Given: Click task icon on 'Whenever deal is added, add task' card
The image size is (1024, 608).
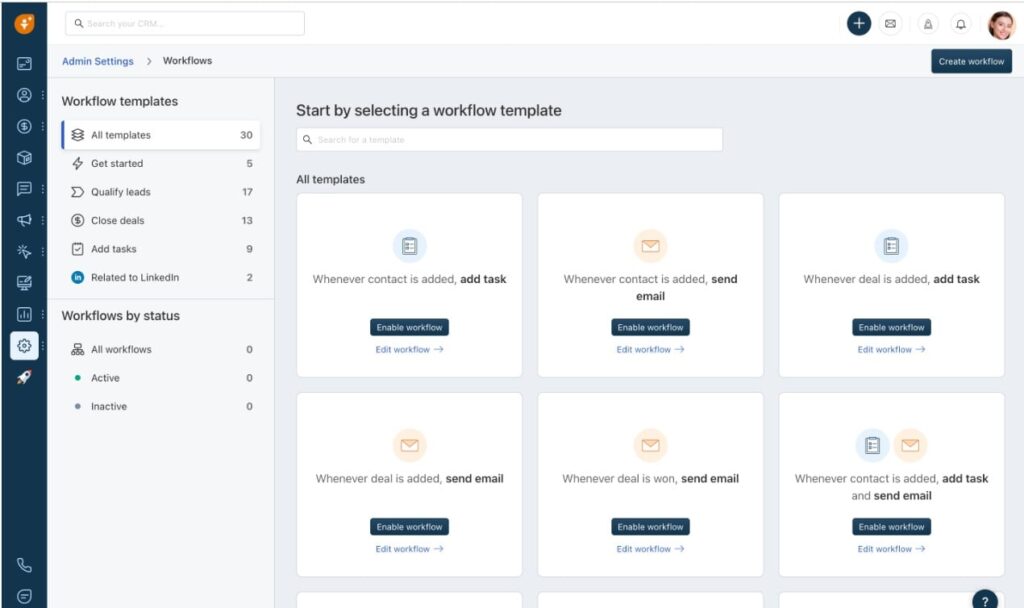Looking at the screenshot, I should tap(891, 246).
